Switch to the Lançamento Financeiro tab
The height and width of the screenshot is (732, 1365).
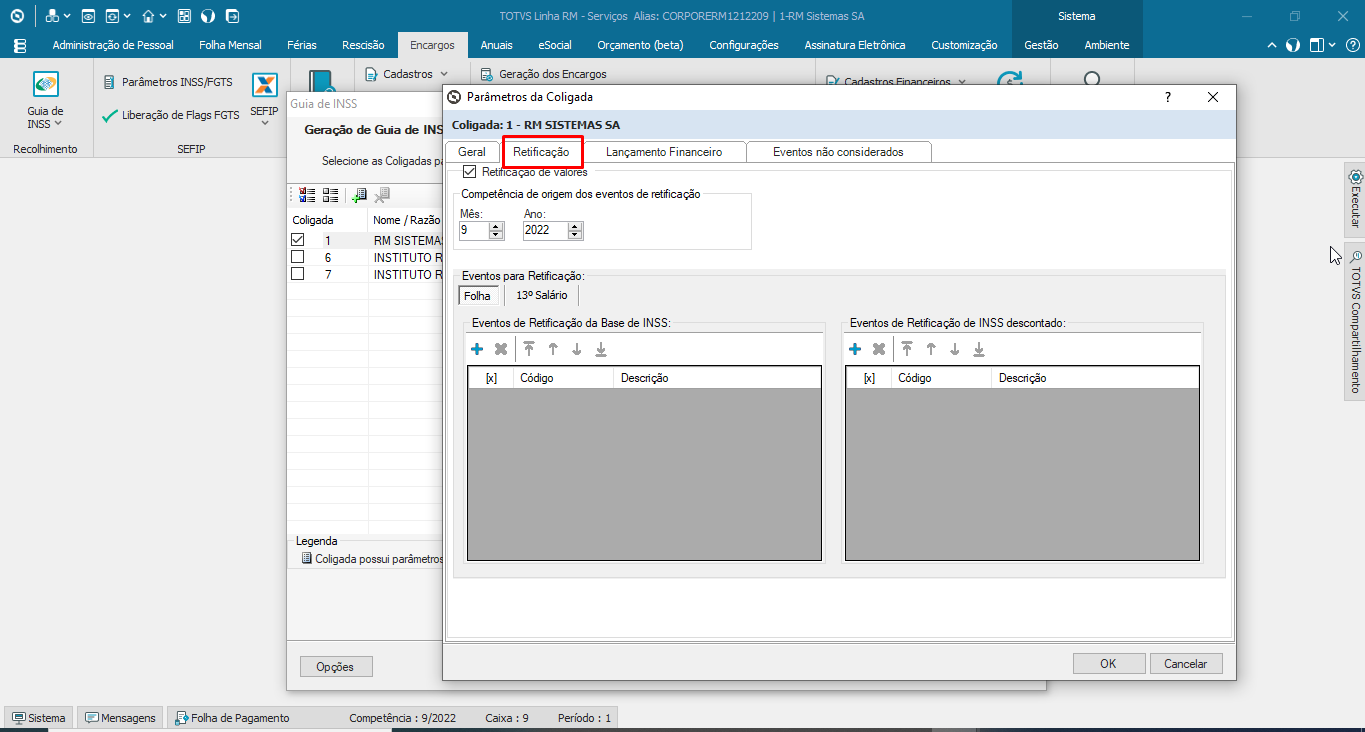pos(664,152)
